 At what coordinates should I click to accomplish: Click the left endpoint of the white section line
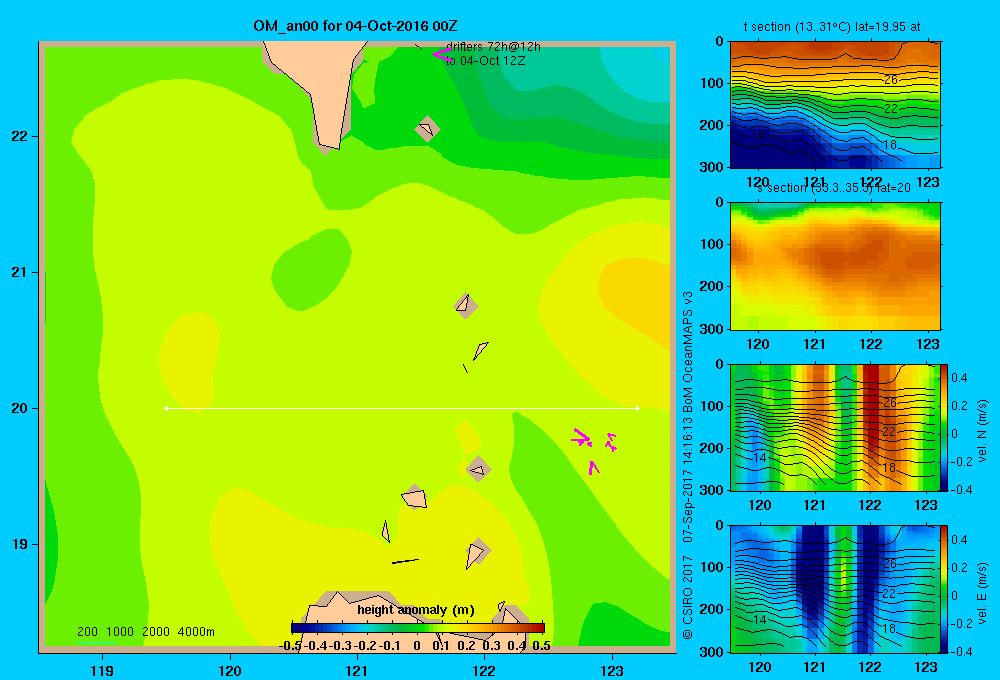tap(166, 408)
